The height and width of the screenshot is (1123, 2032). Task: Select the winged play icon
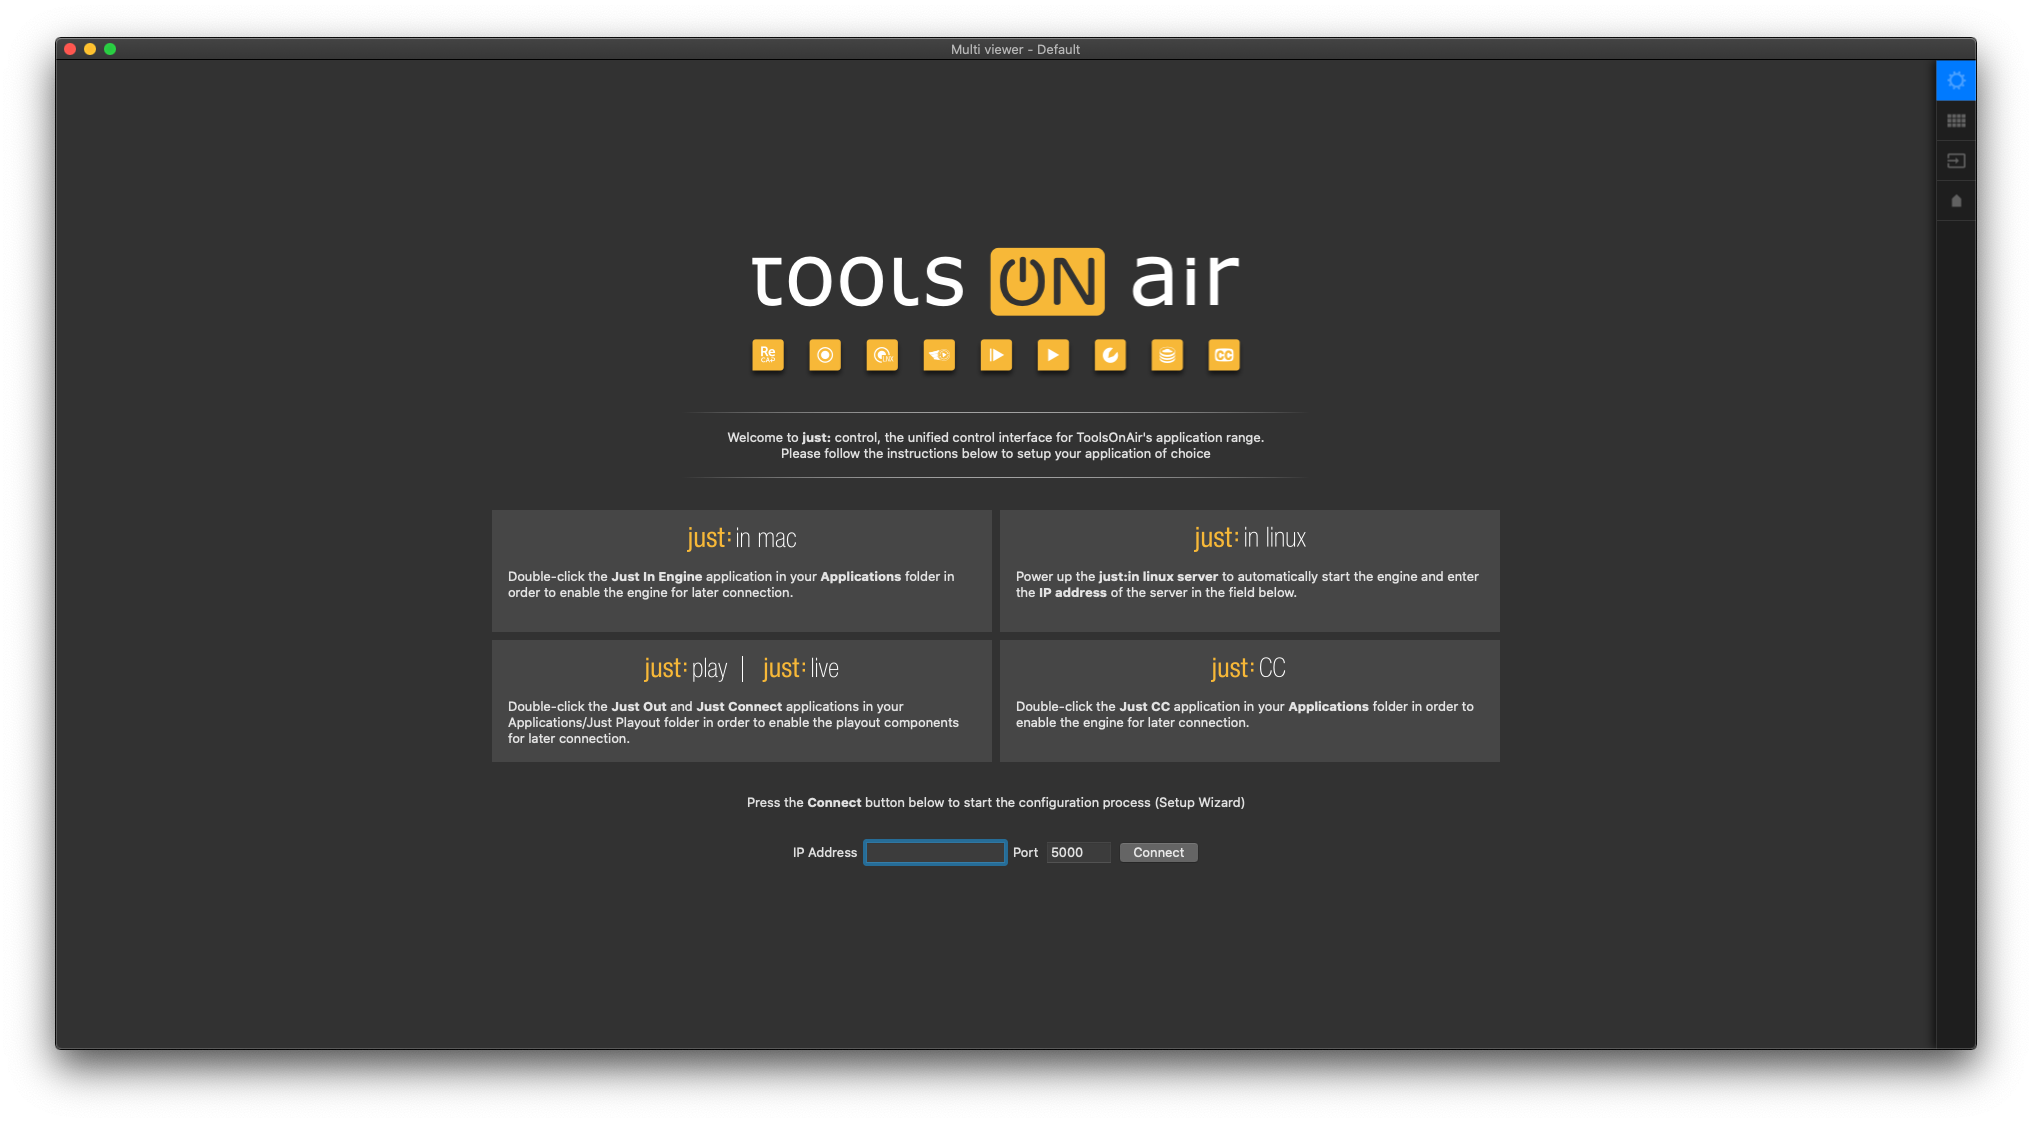939,355
